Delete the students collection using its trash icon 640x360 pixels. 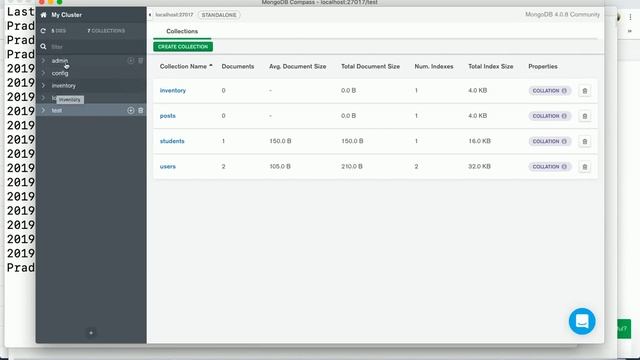(x=584, y=141)
